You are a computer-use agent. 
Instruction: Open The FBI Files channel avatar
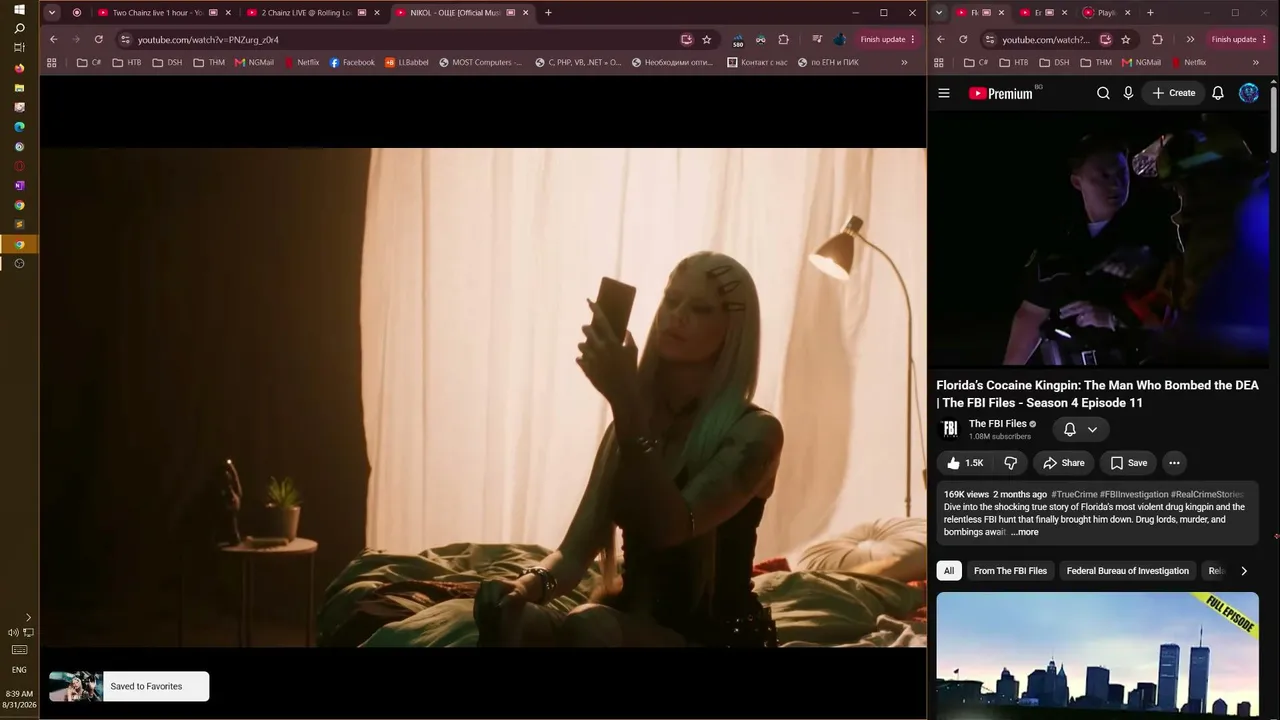pos(950,429)
